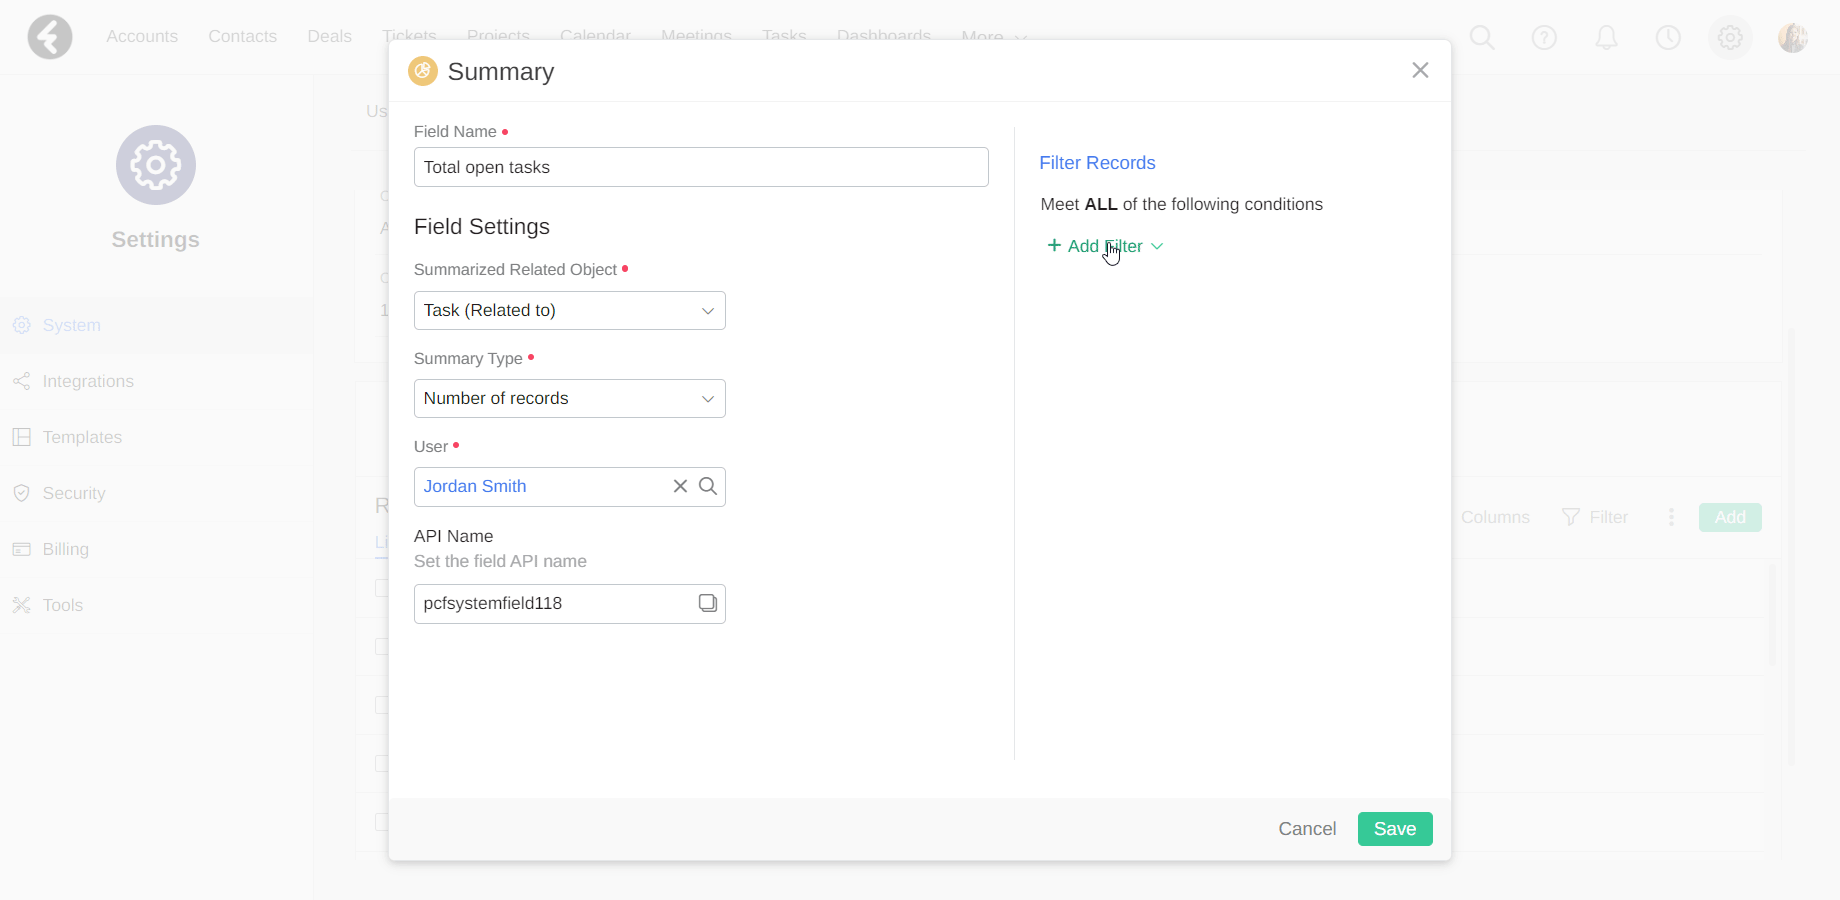Open the notifications bell
The image size is (1840, 900).
click(x=1606, y=38)
